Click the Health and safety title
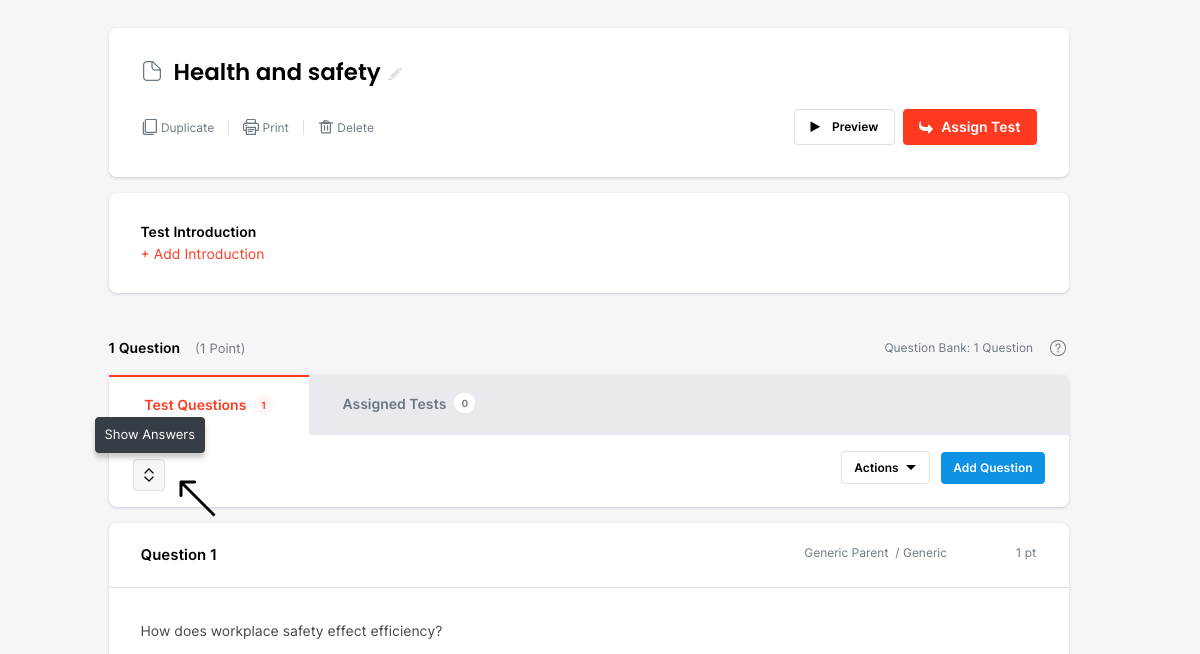Image resolution: width=1200 pixels, height=654 pixels. [276, 73]
